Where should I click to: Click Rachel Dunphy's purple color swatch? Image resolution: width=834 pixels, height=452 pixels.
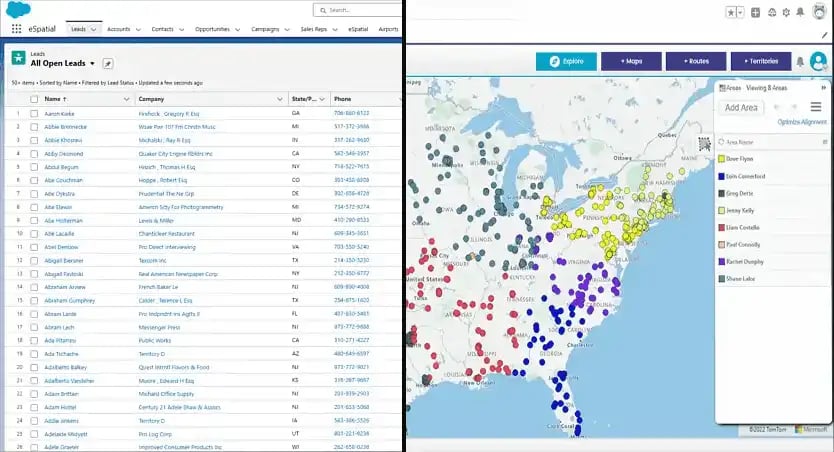[722, 262]
